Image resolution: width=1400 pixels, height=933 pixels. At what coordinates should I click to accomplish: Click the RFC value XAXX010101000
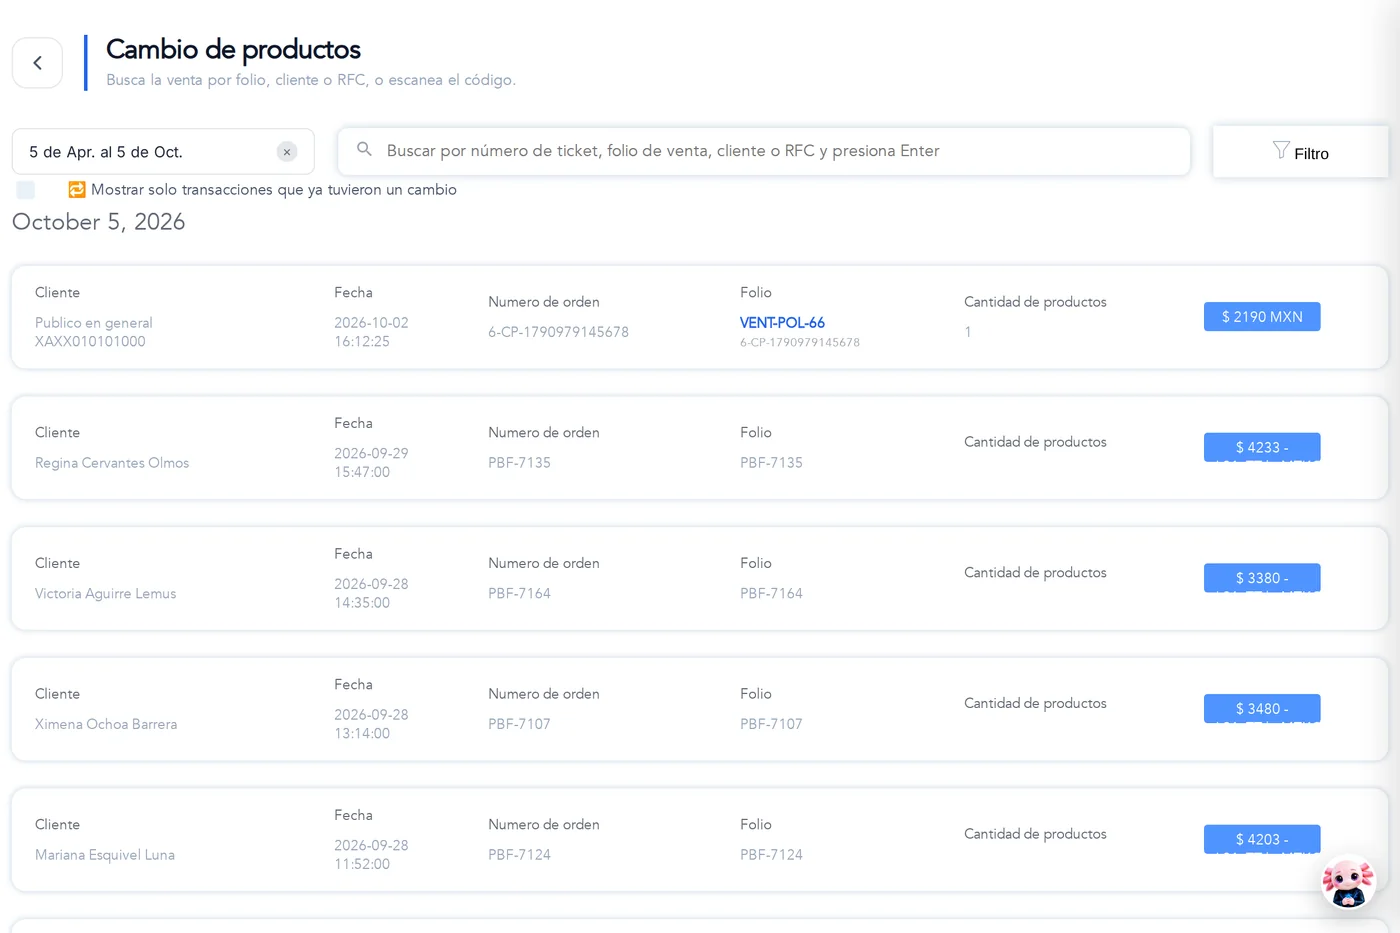[90, 342]
